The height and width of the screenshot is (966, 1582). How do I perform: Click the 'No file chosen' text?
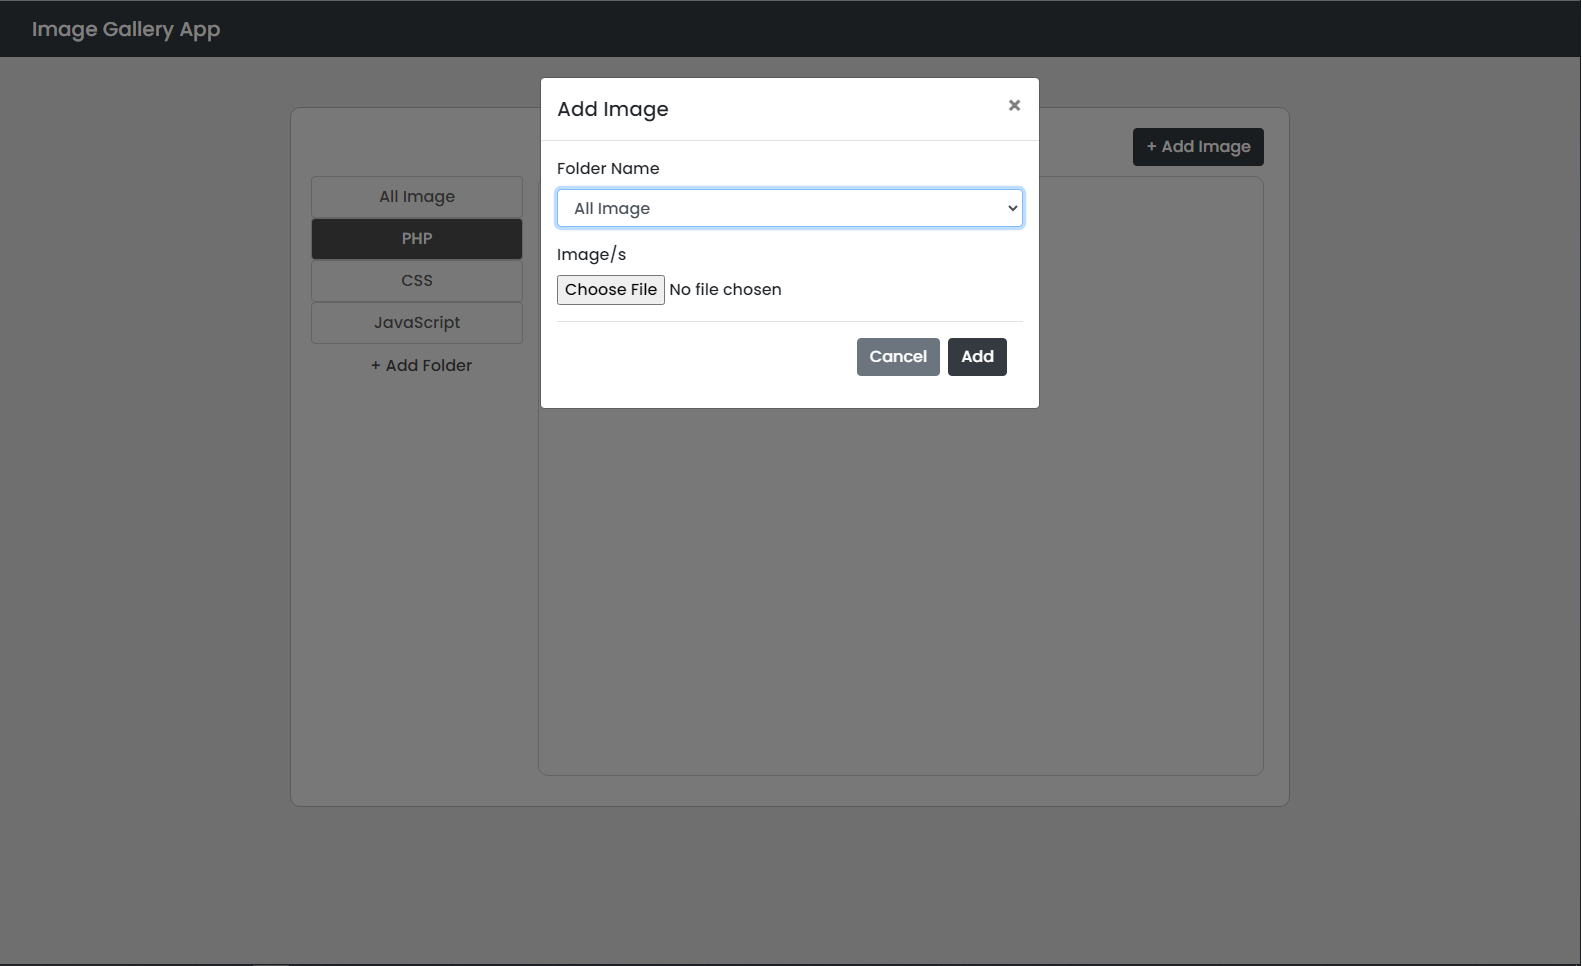pyautogui.click(x=725, y=290)
